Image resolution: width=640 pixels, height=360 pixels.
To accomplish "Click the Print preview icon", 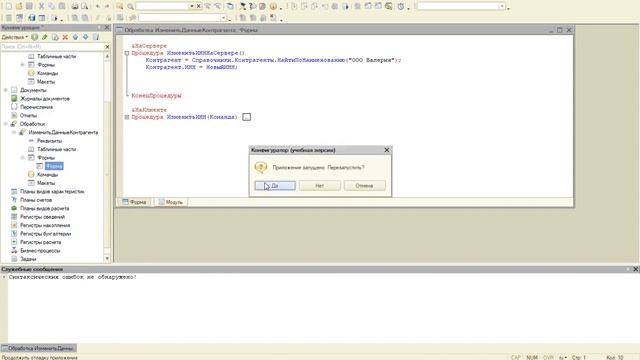I will [84, 6].
